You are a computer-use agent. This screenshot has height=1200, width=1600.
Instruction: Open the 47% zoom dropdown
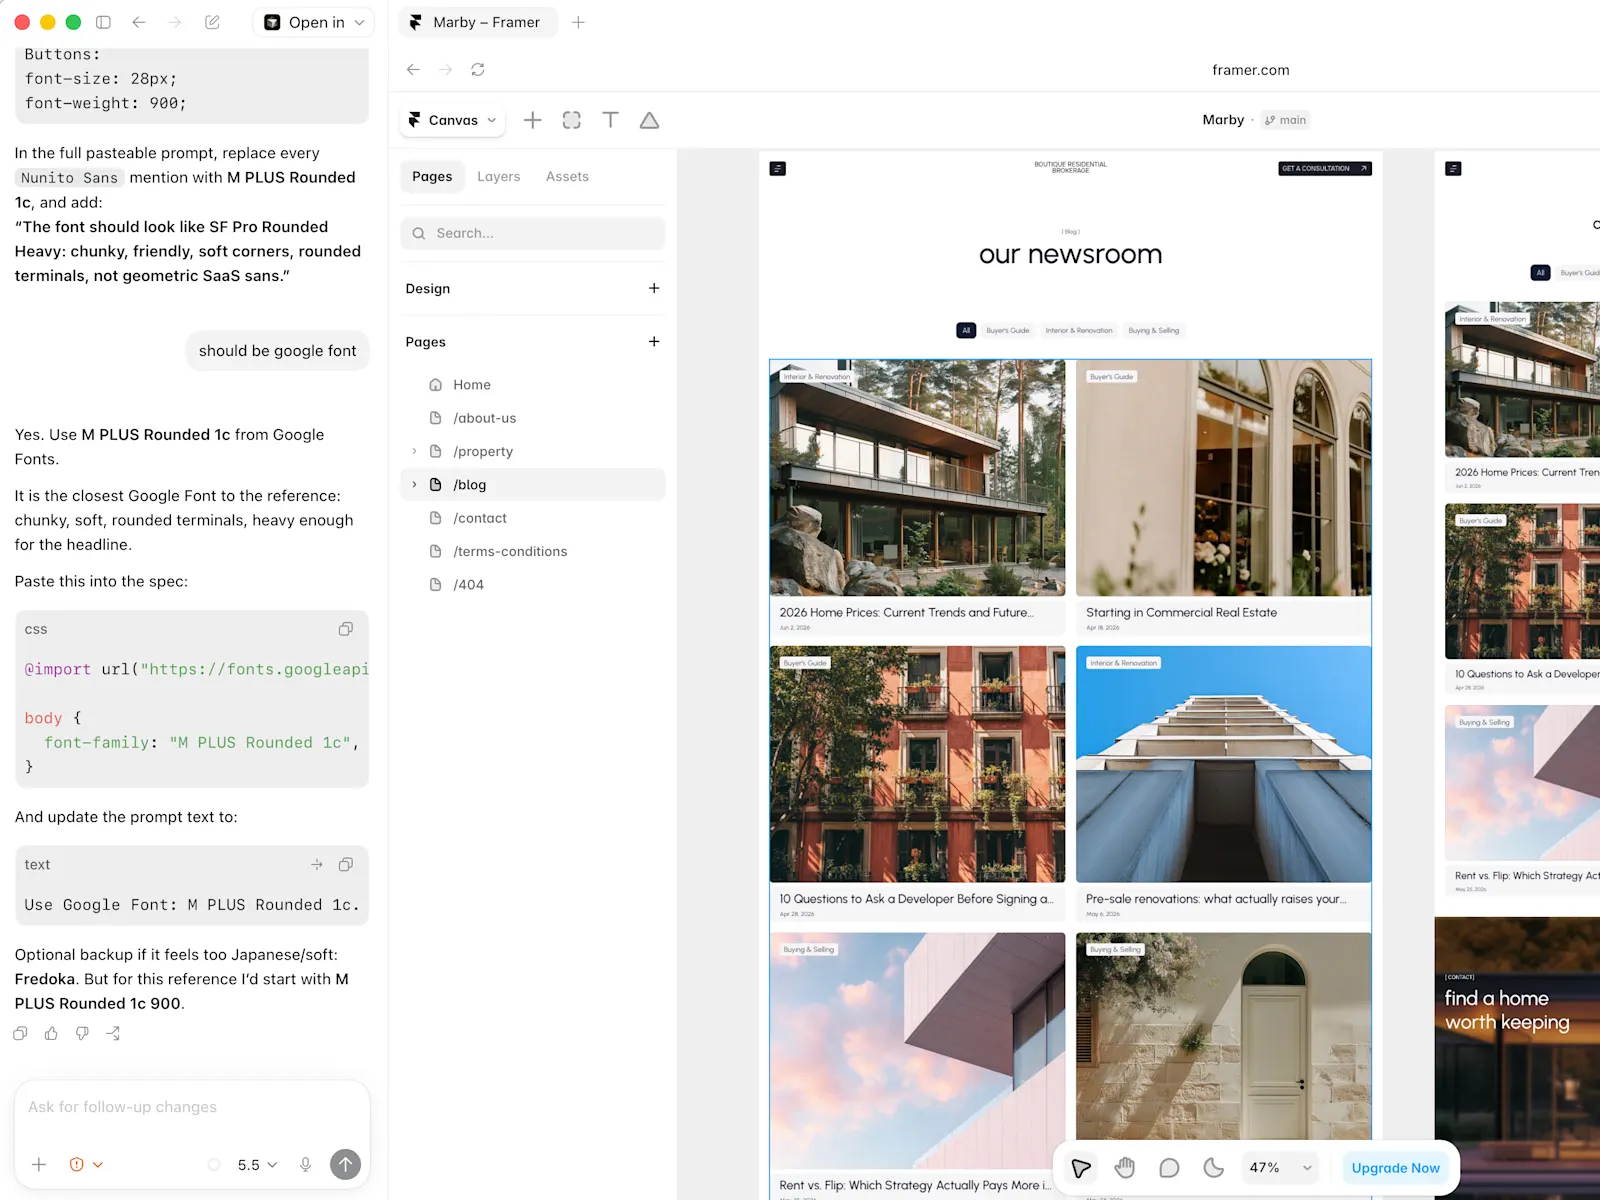pos(1280,1168)
